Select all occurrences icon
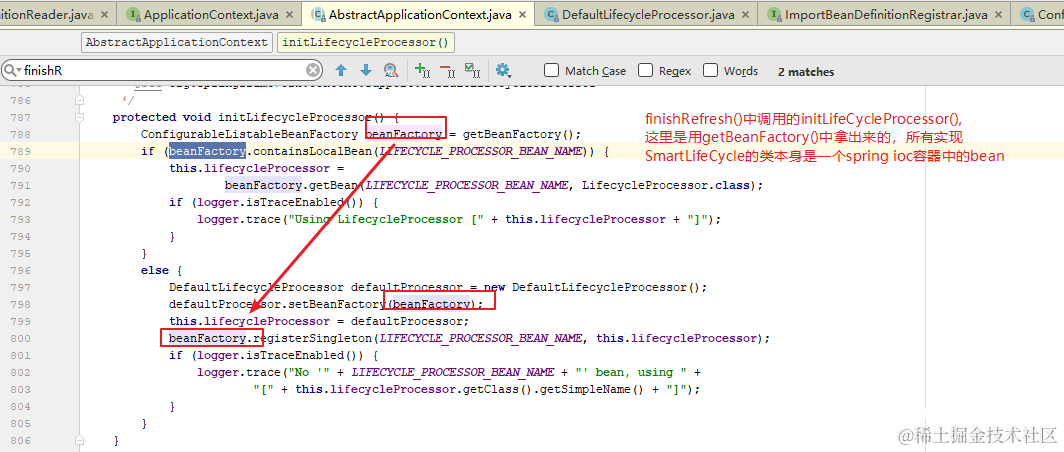 pyautogui.click(x=472, y=69)
